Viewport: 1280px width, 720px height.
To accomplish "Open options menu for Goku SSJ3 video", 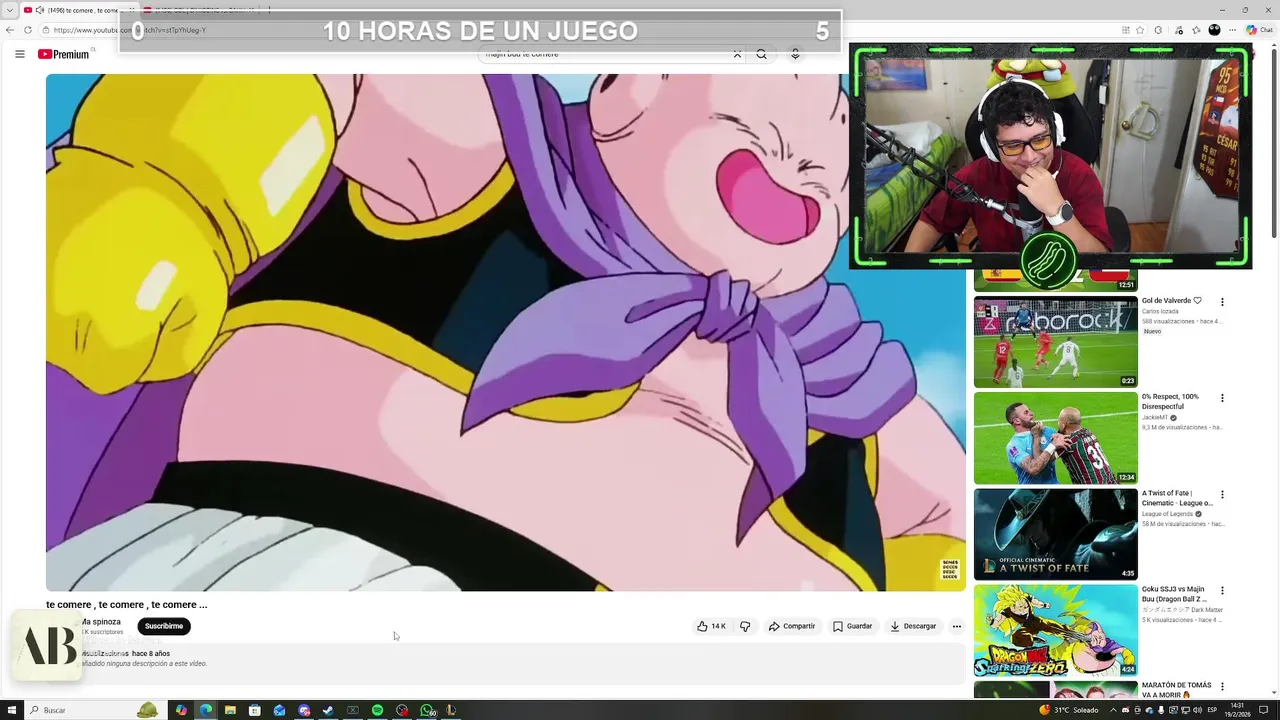I will pyautogui.click(x=1221, y=590).
